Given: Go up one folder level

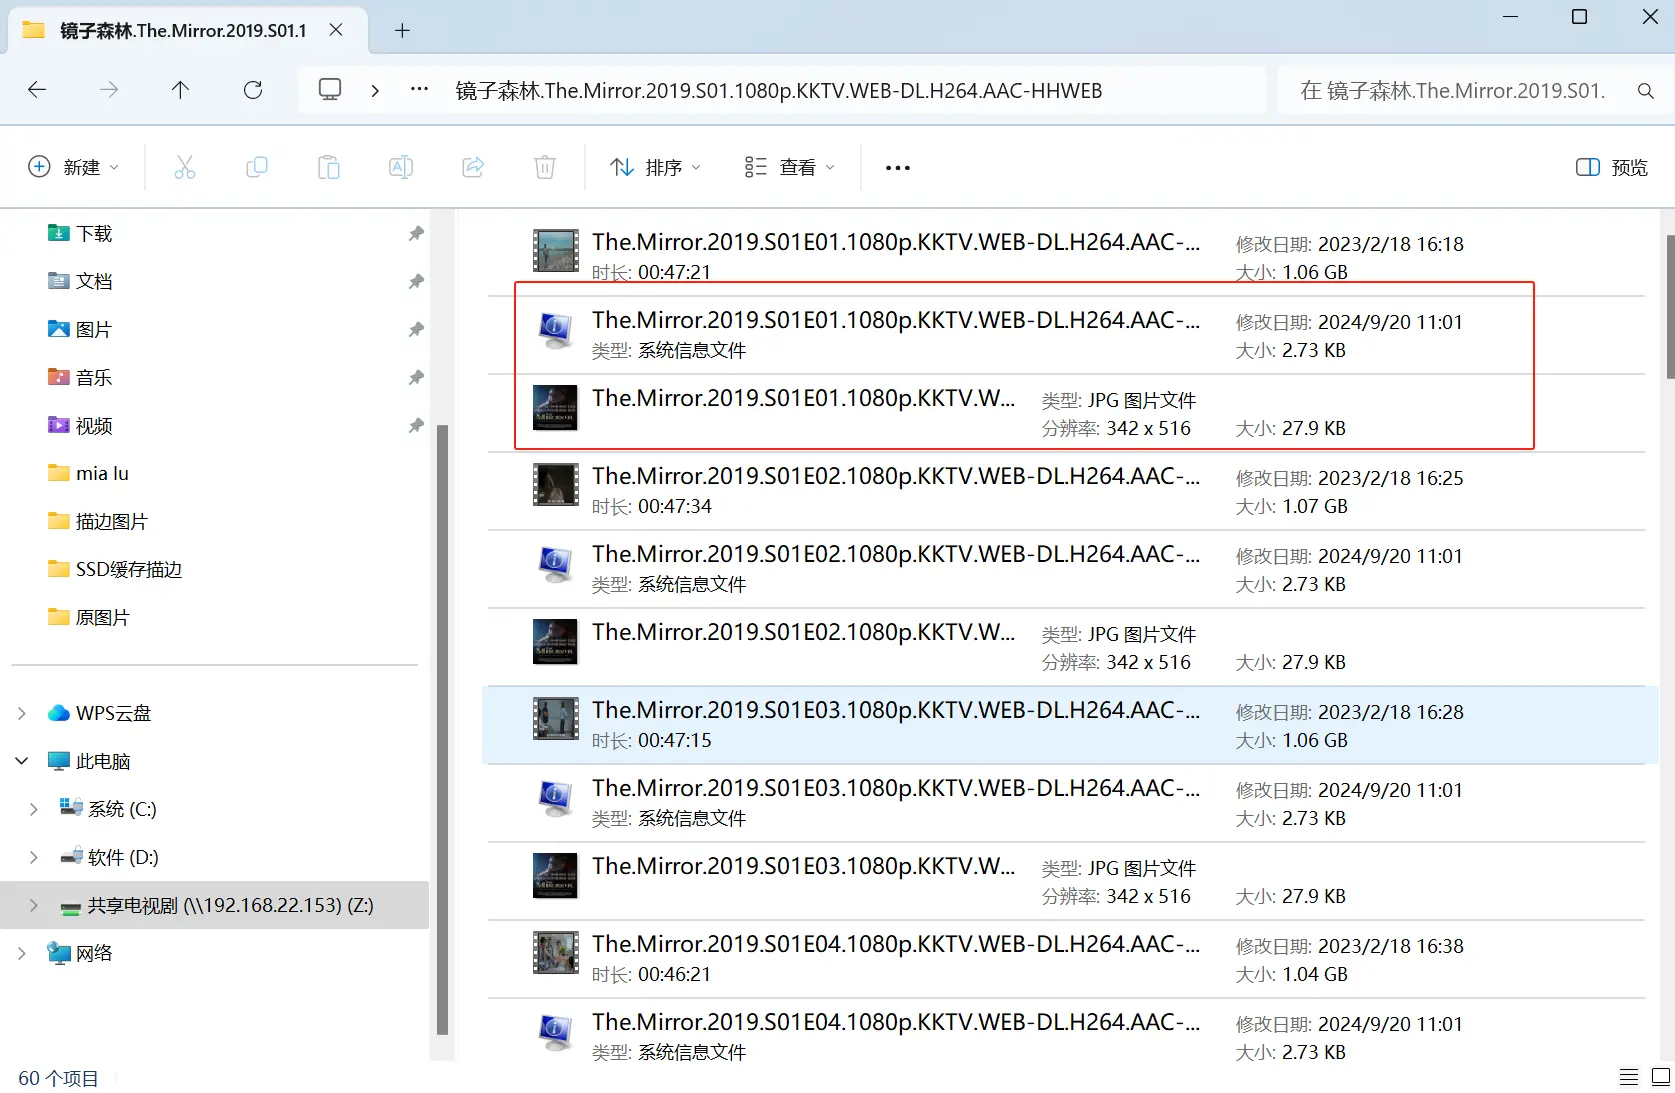Looking at the screenshot, I should 180,90.
